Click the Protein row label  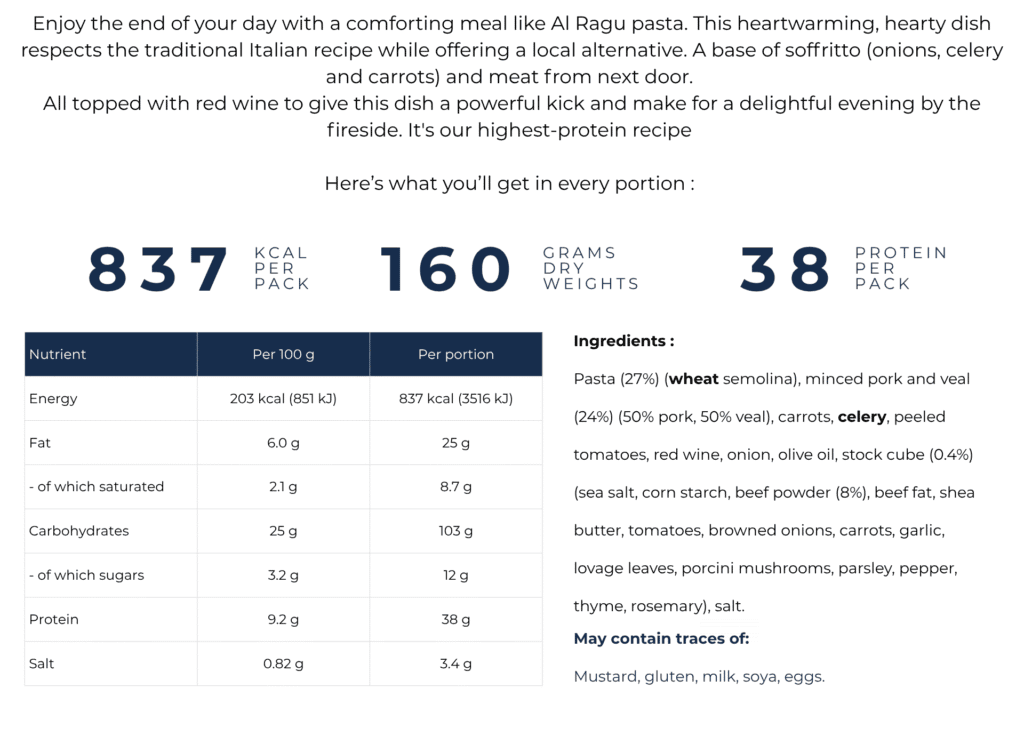click(54, 619)
